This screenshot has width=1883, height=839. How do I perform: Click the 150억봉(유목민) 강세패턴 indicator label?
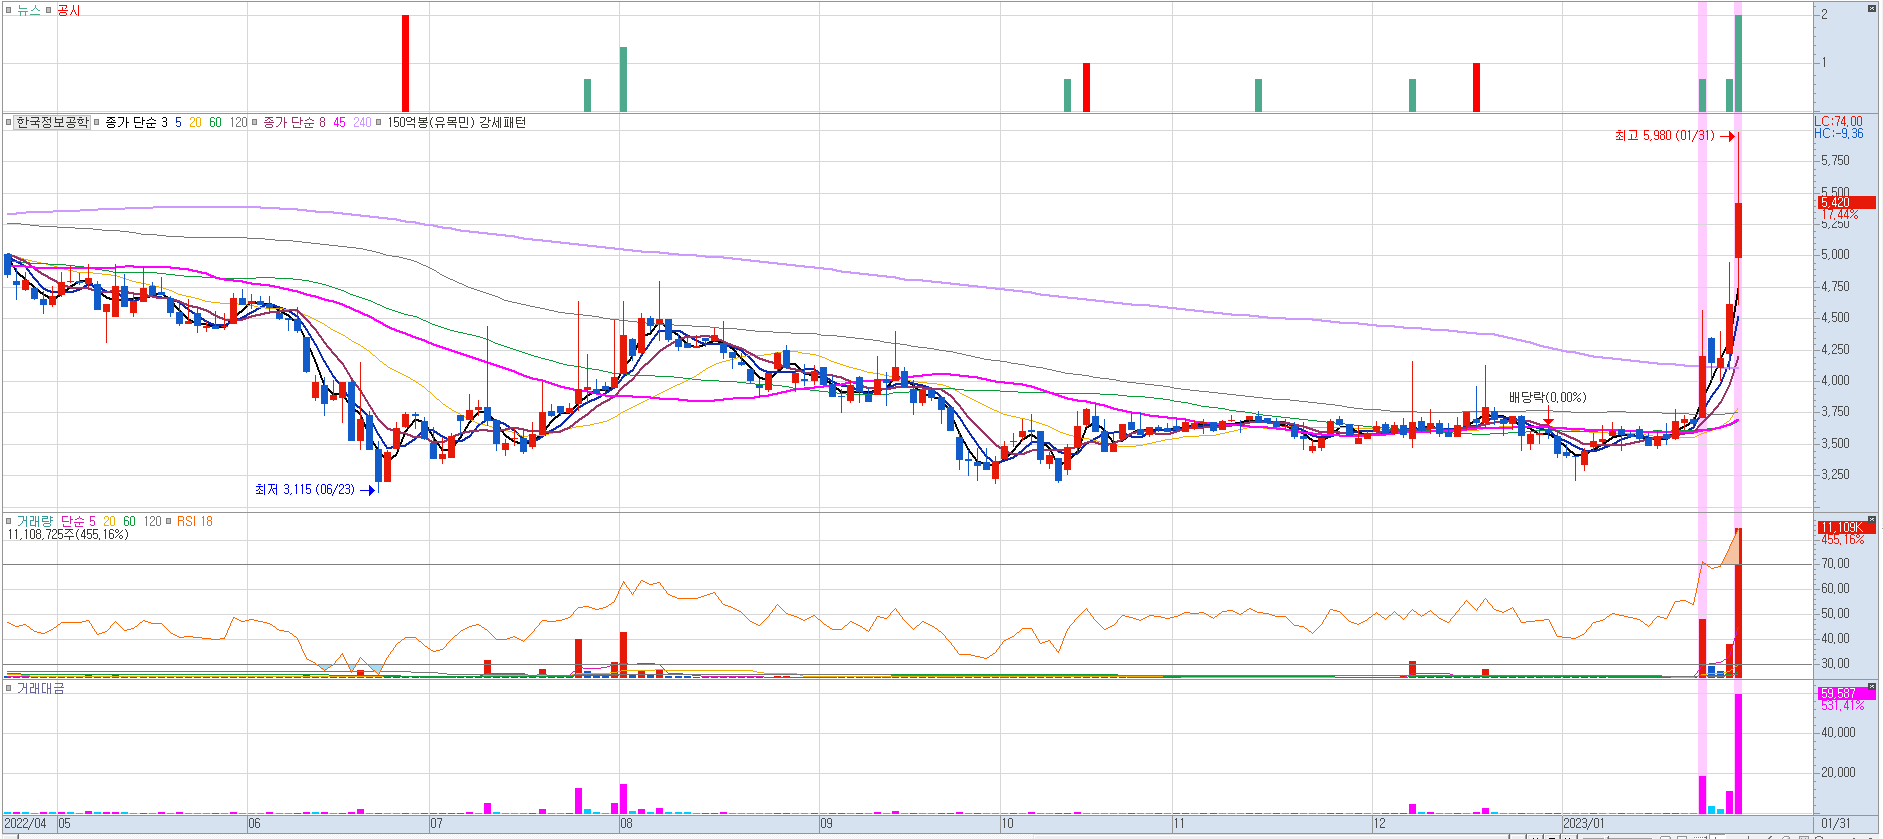click(x=456, y=122)
